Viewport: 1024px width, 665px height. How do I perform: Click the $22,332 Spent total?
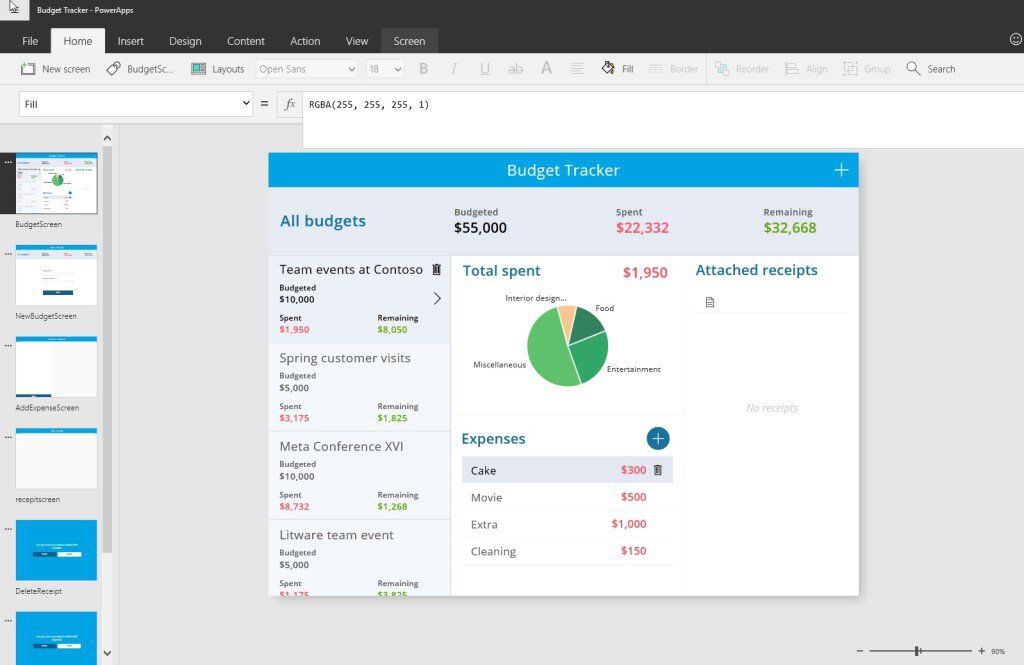click(642, 227)
